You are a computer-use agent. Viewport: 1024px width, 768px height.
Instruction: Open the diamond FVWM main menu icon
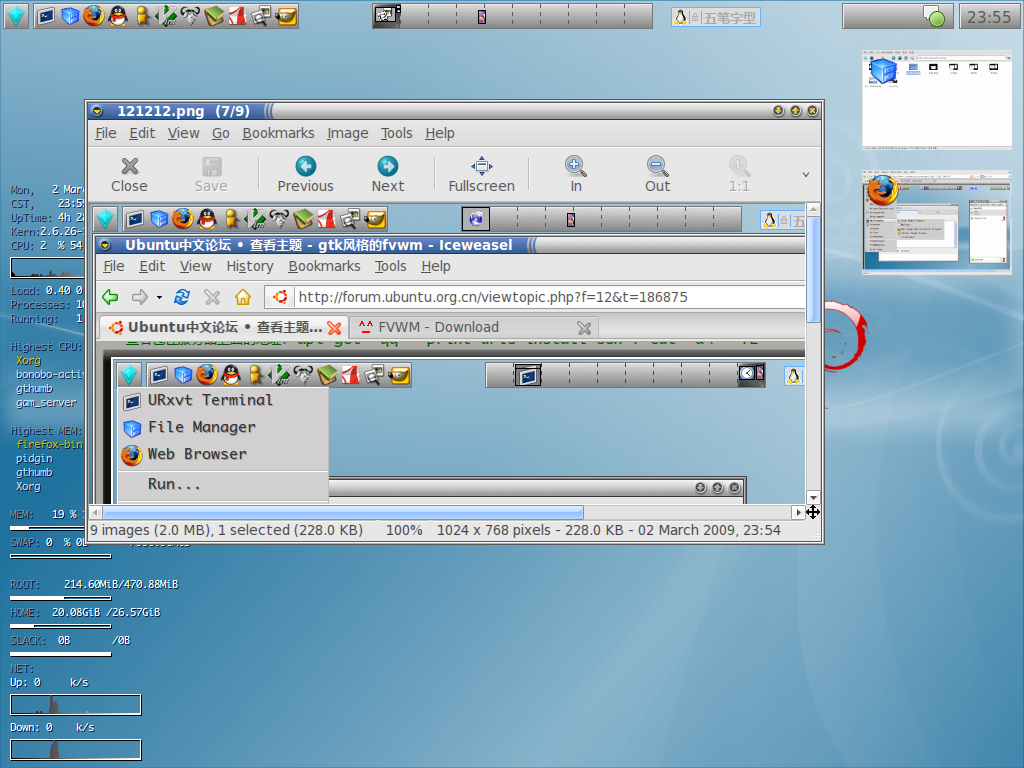coord(16,16)
